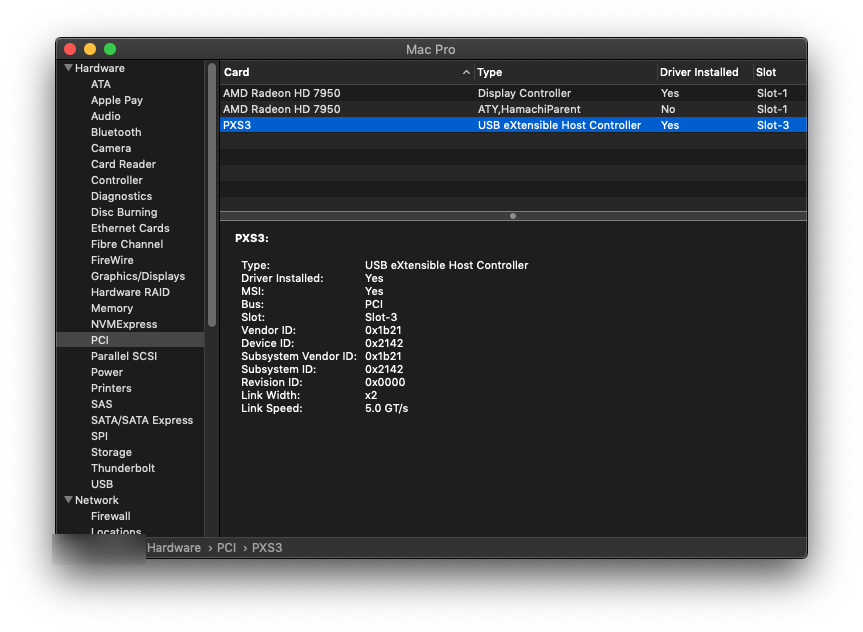
Task: Select ATA in the sidebar
Action: (101, 84)
